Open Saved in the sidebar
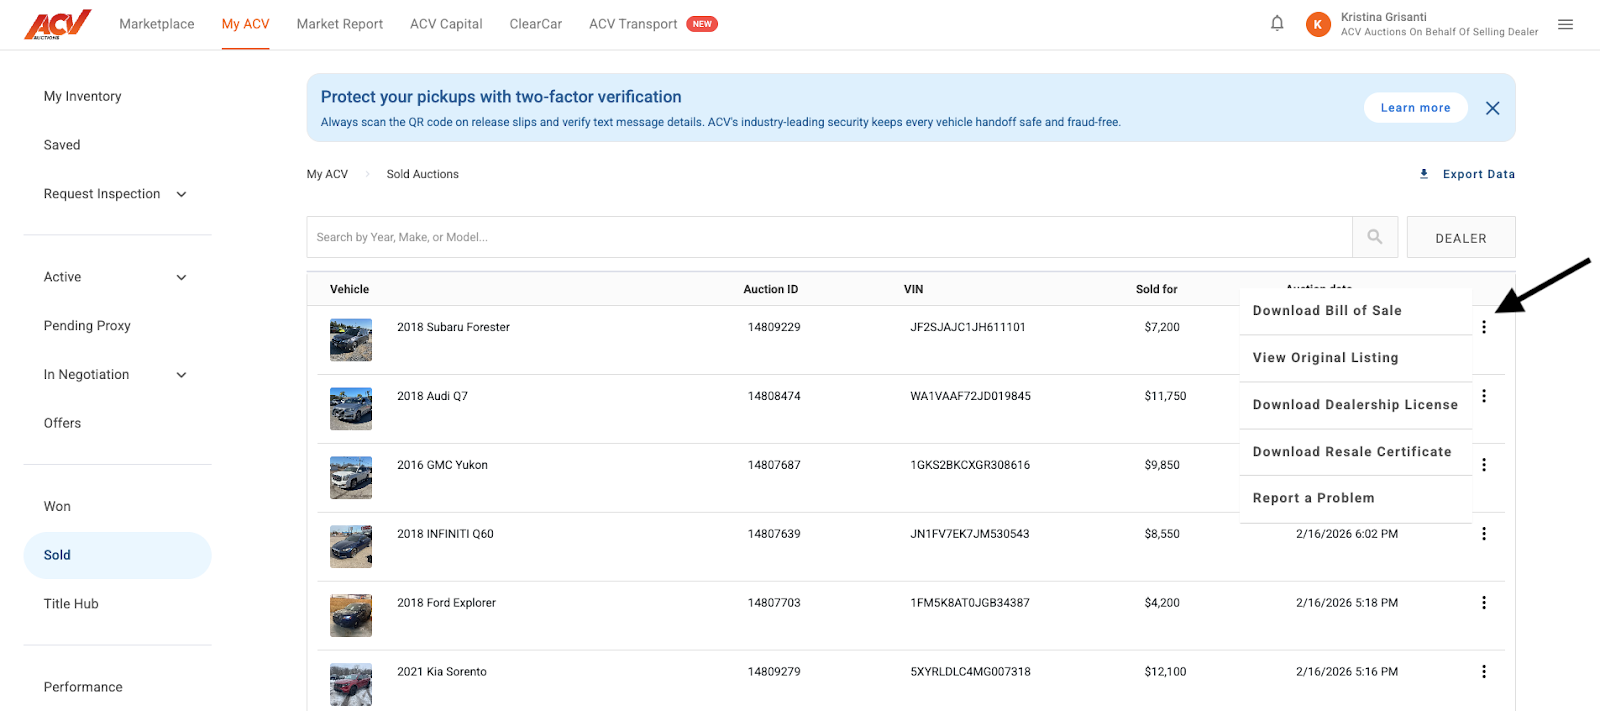1600x711 pixels. tap(62, 145)
